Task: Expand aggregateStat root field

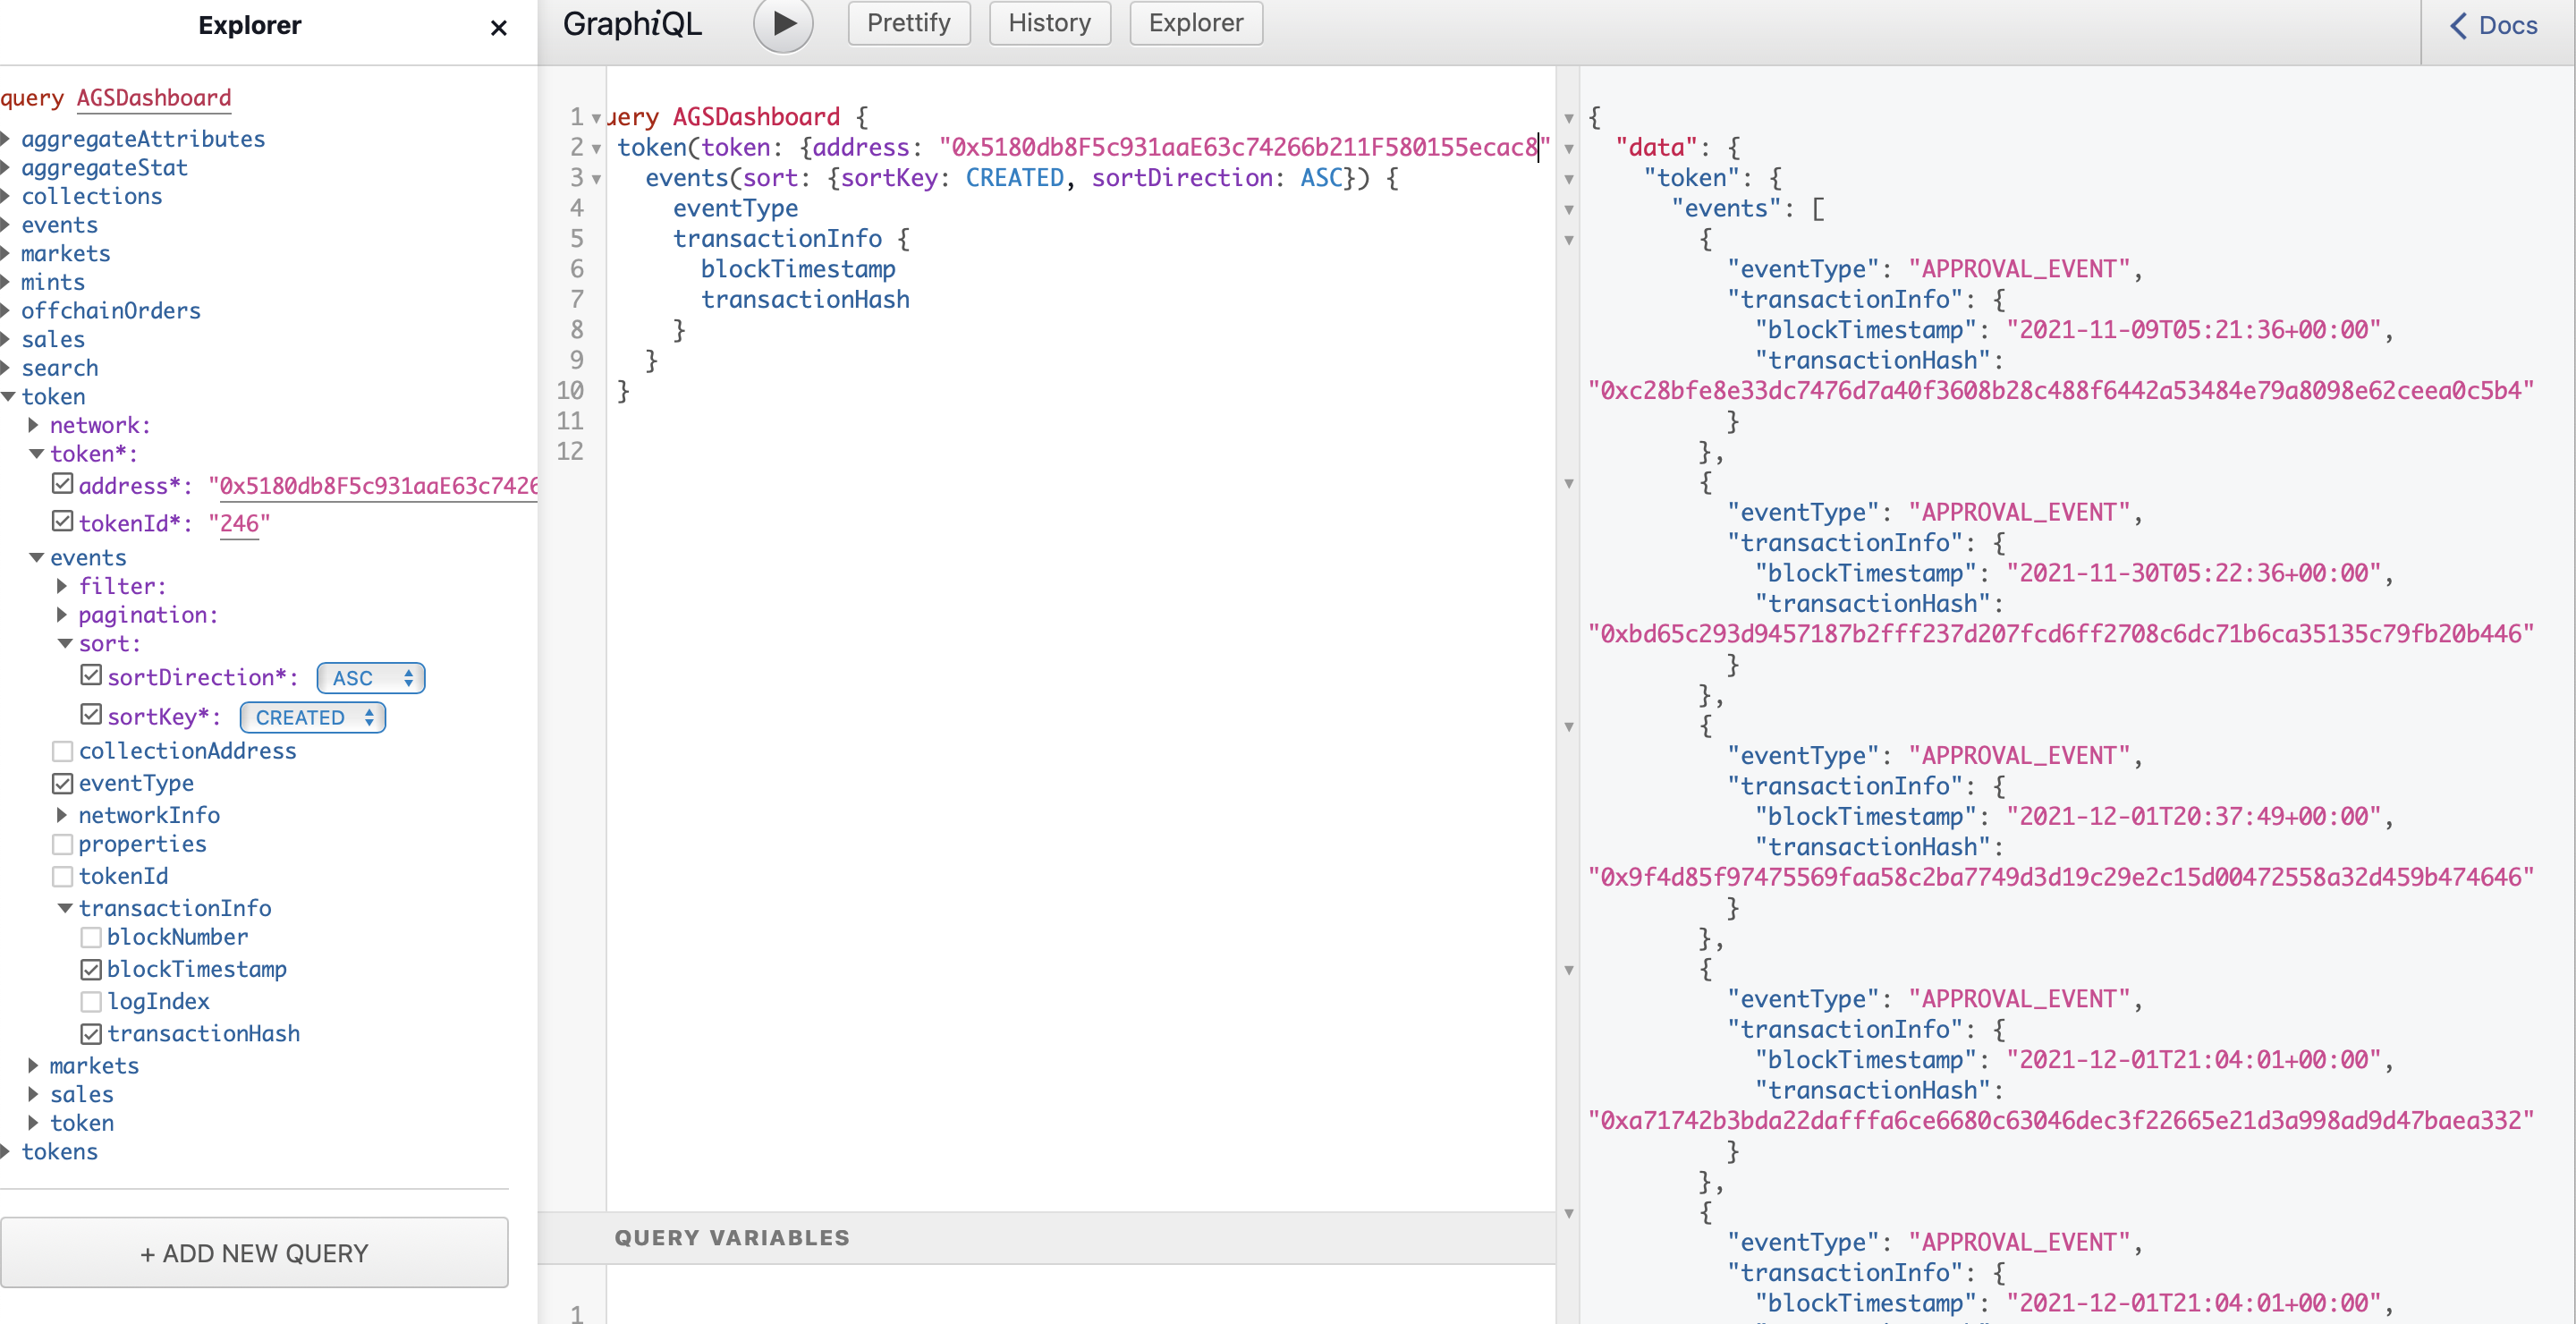Action: point(6,167)
